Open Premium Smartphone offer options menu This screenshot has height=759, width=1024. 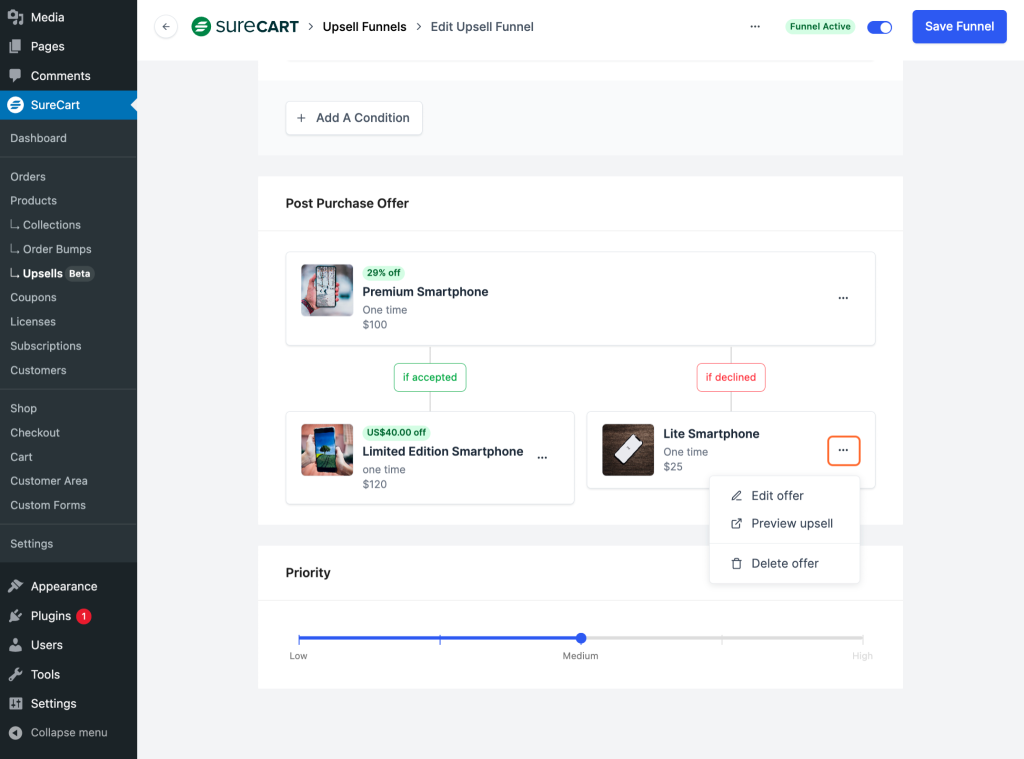tap(843, 298)
